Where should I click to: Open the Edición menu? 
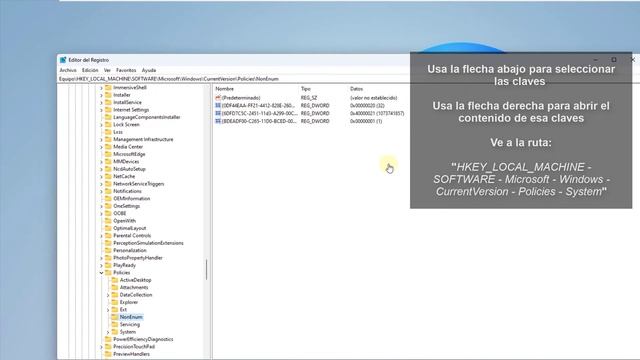[x=90, y=70]
